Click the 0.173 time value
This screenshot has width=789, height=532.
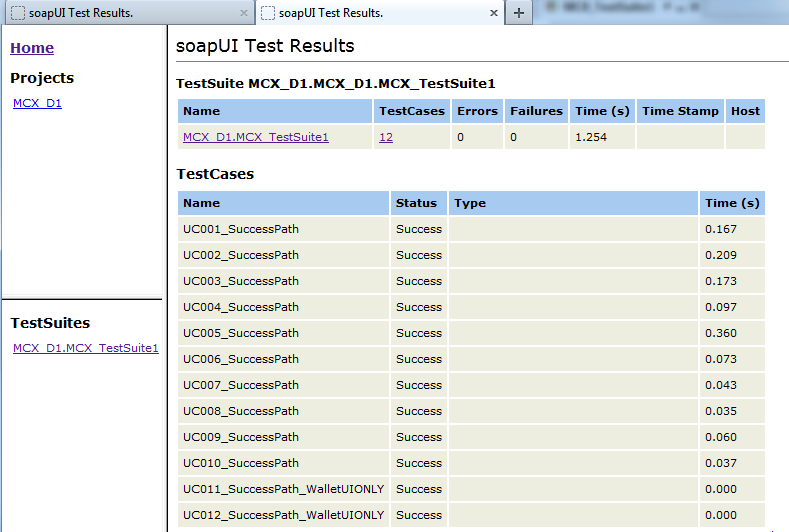tap(721, 281)
